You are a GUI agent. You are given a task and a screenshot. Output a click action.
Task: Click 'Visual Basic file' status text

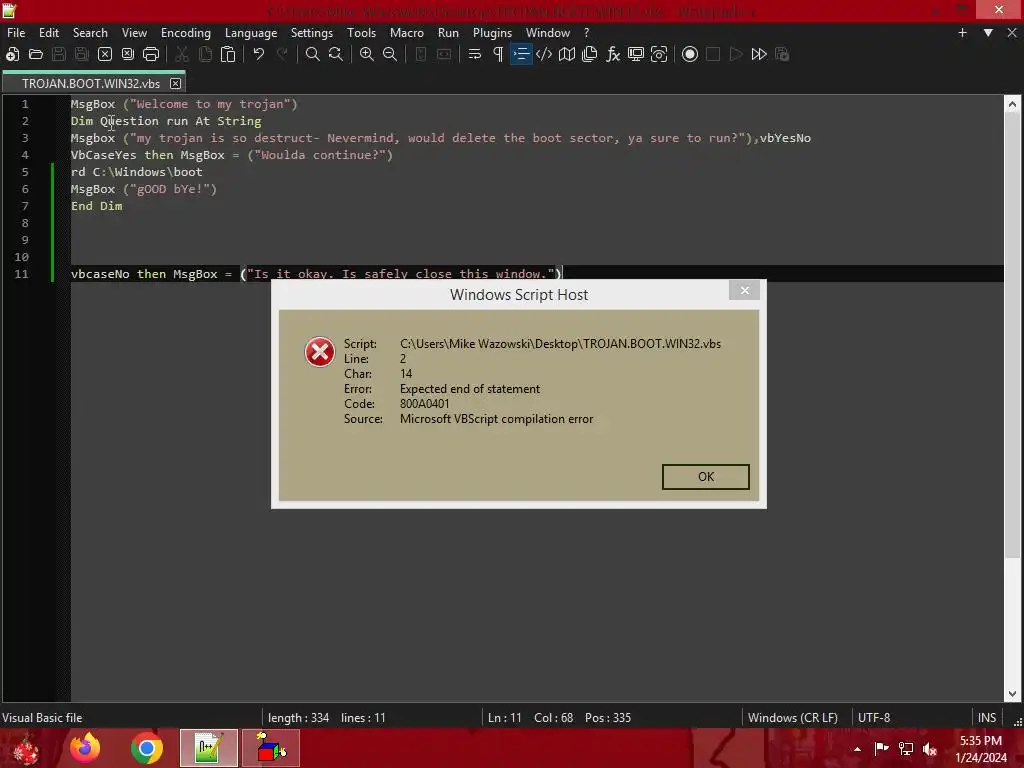point(42,718)
